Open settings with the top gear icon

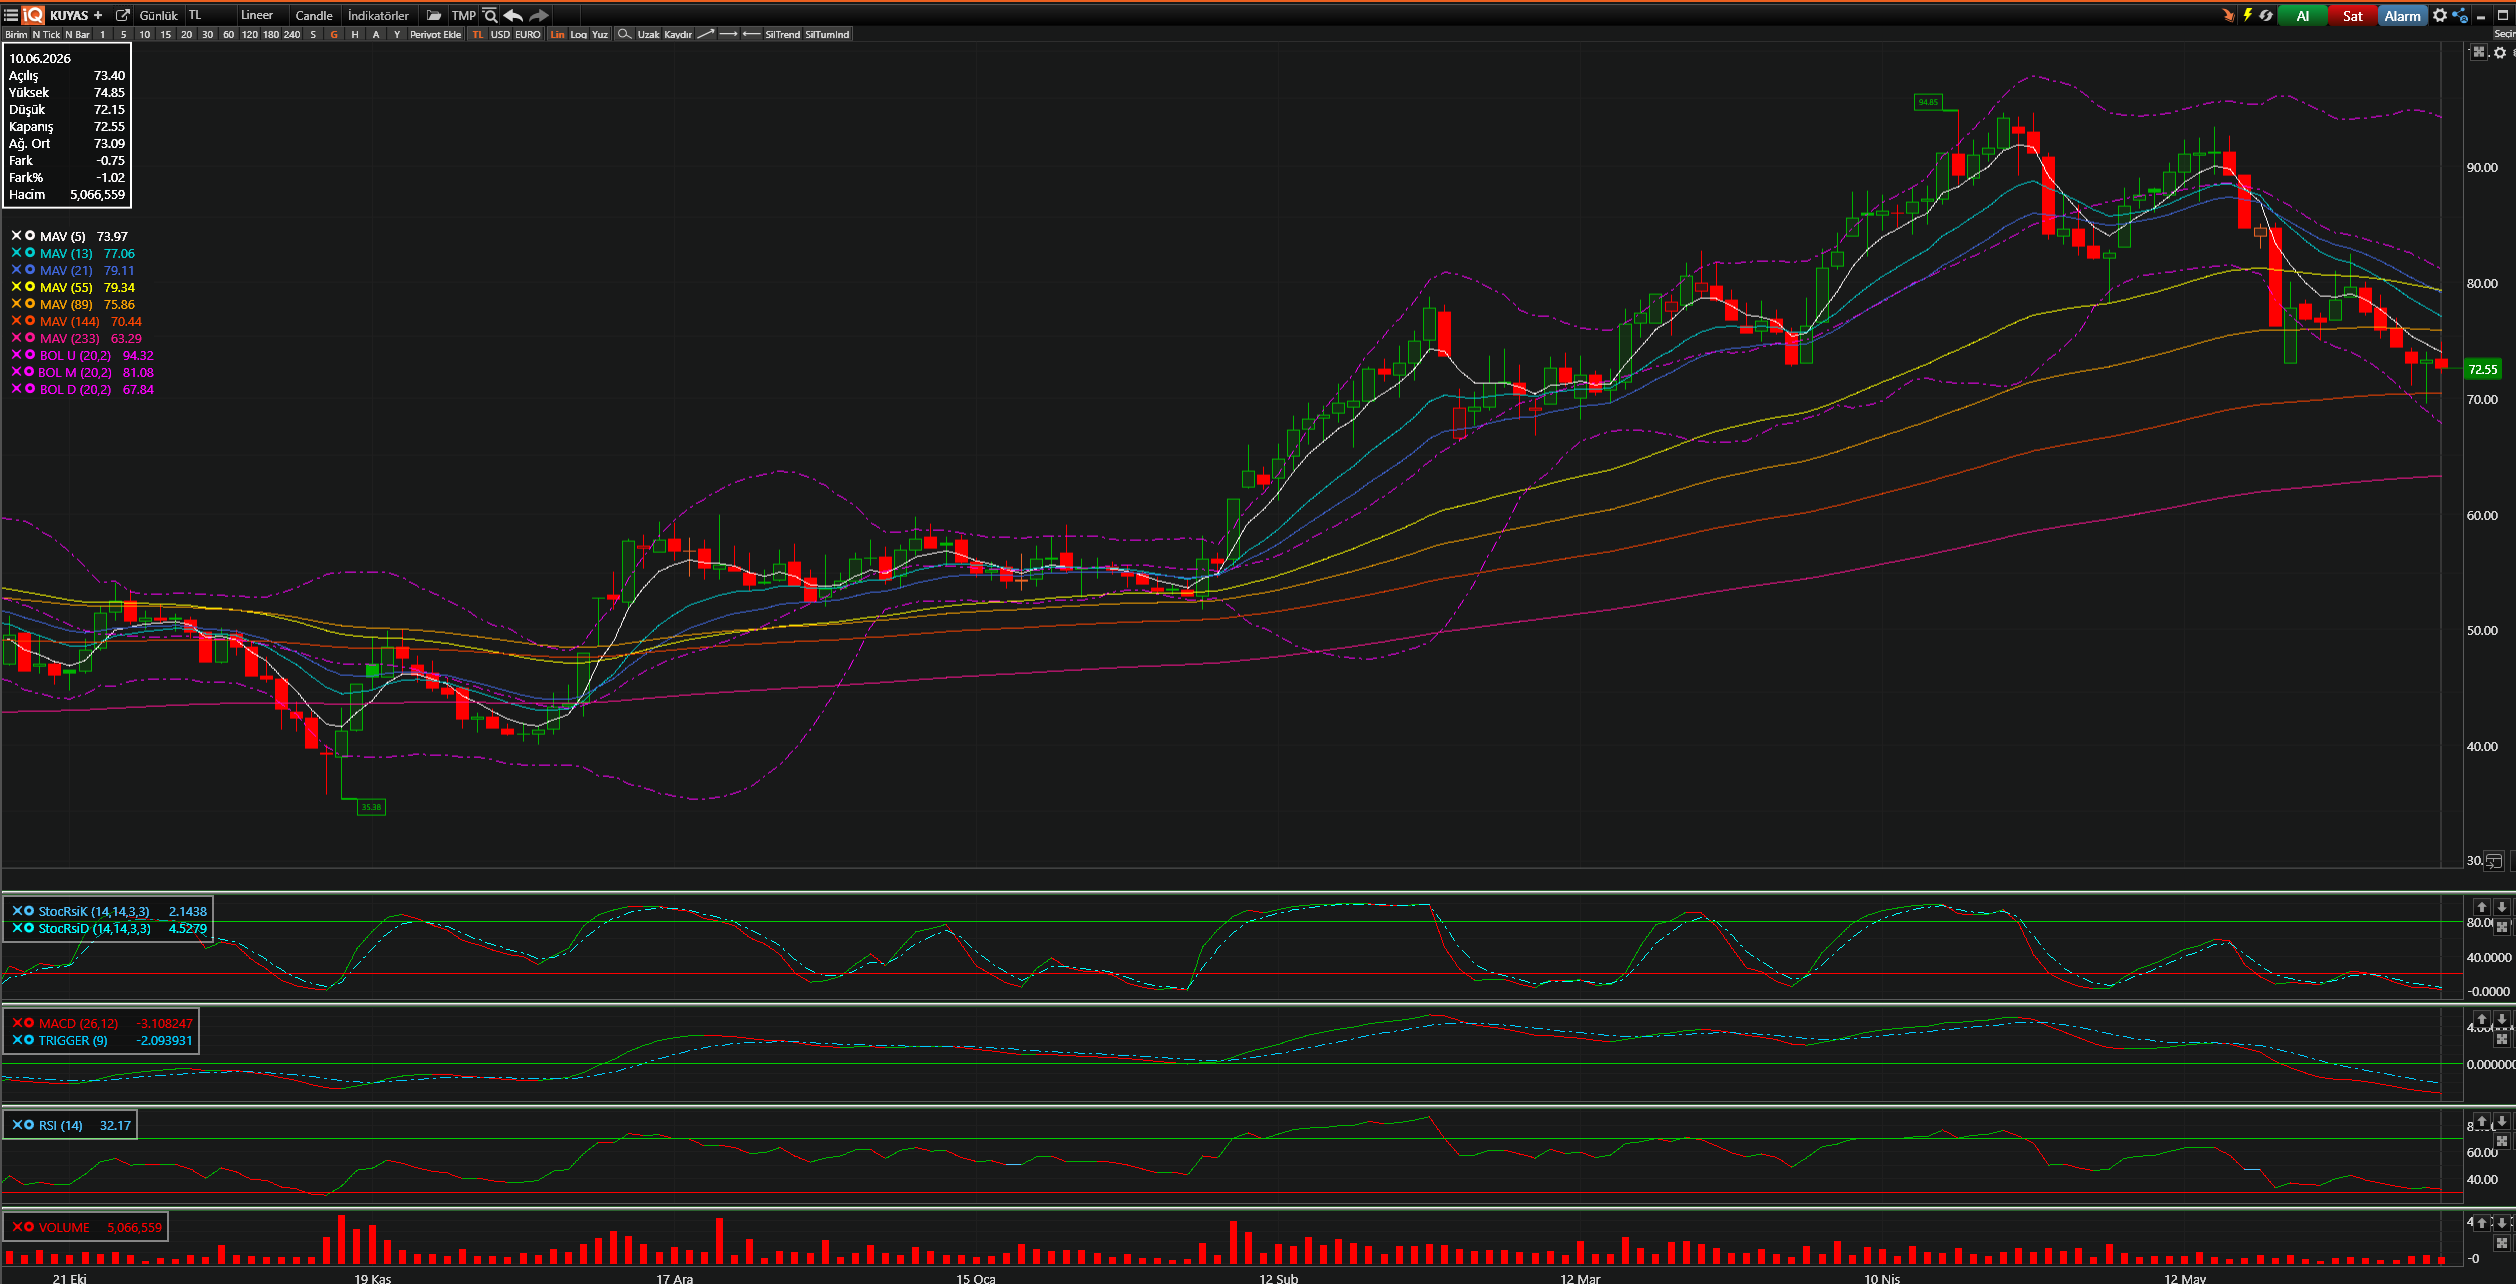2440,15
